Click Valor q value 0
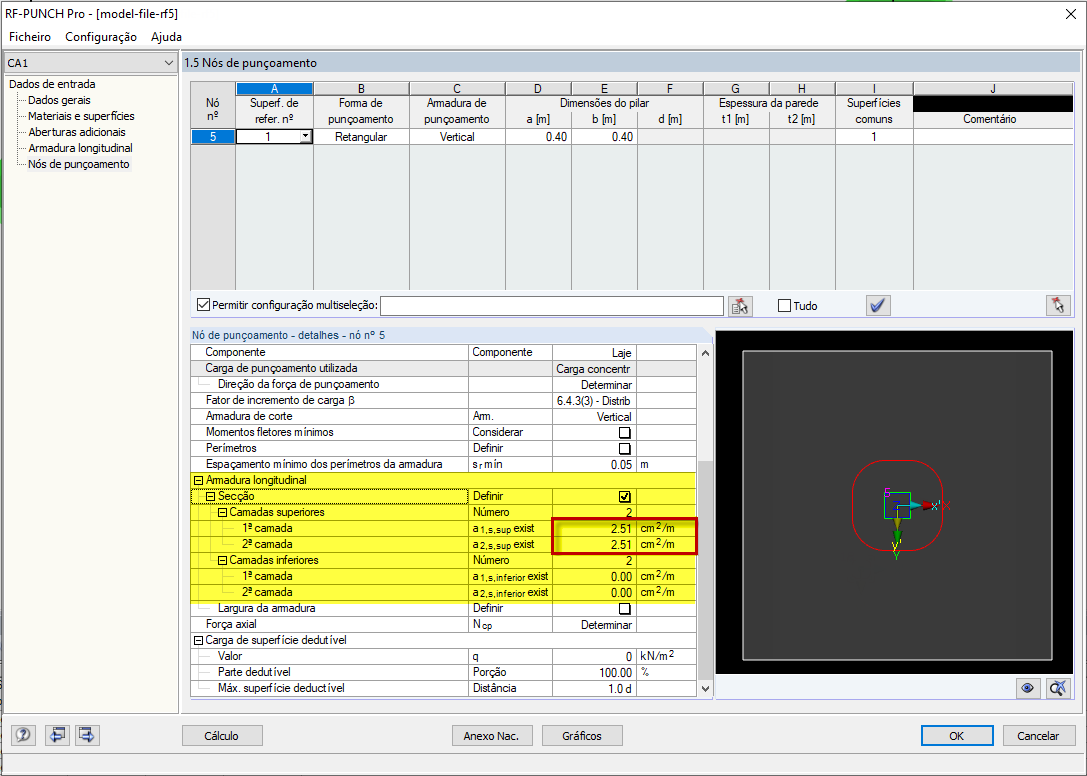The width and height of the screenshot is (1087, 776). pyautogui.click(x=595, y=657)
